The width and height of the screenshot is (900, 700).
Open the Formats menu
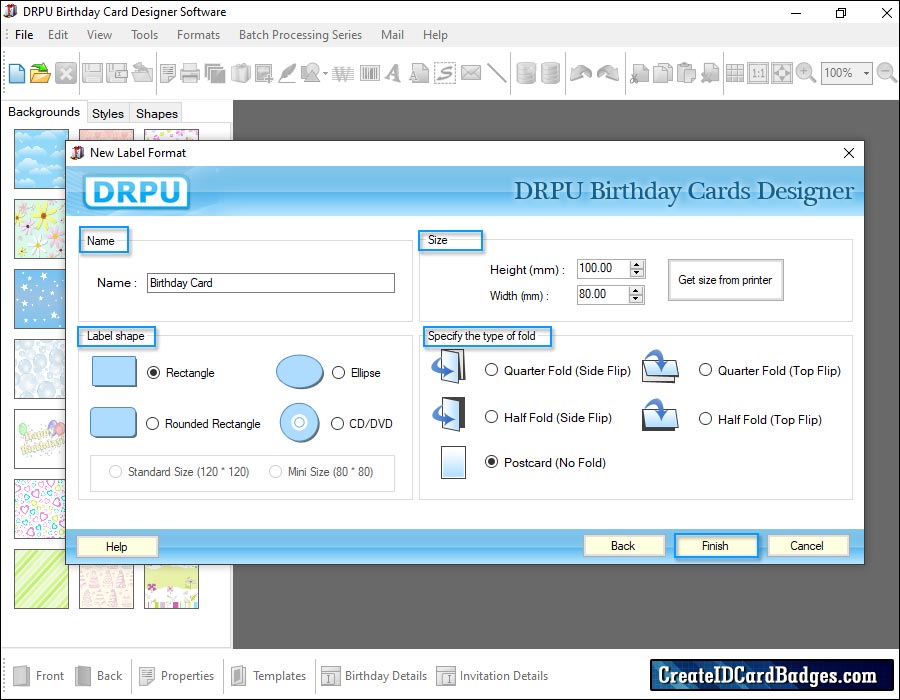coord(199,35)
